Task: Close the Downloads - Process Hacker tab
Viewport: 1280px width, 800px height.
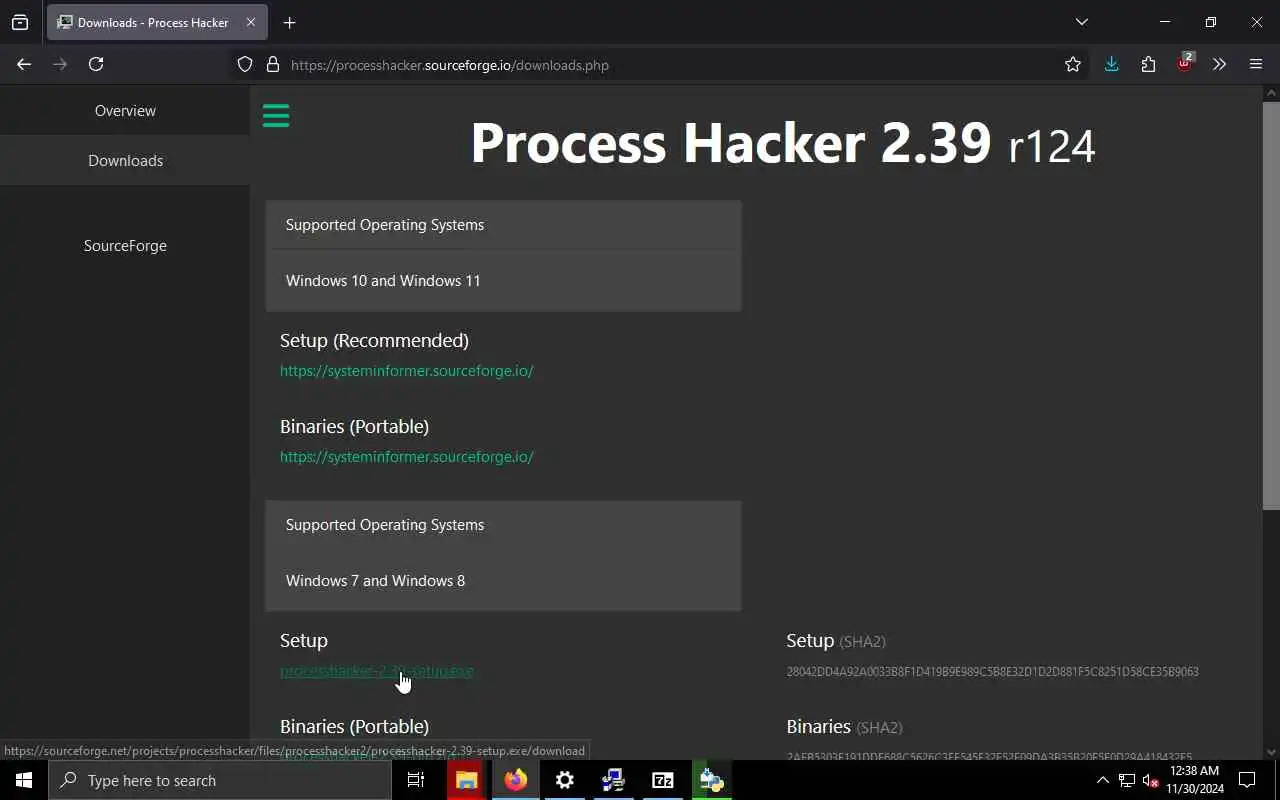Action: pos(251,22)
